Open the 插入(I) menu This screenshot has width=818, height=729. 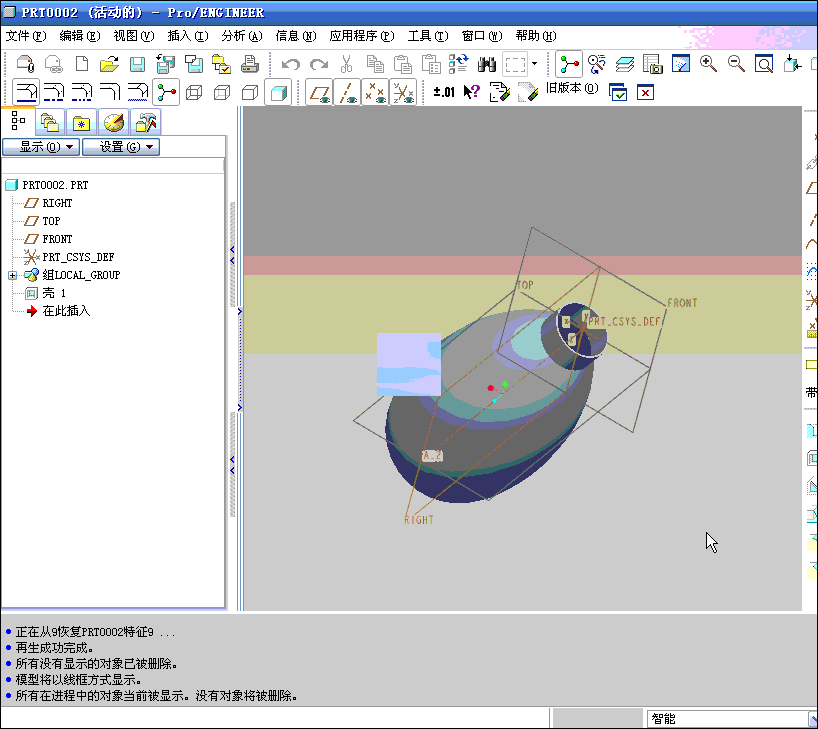pos(186,36)
